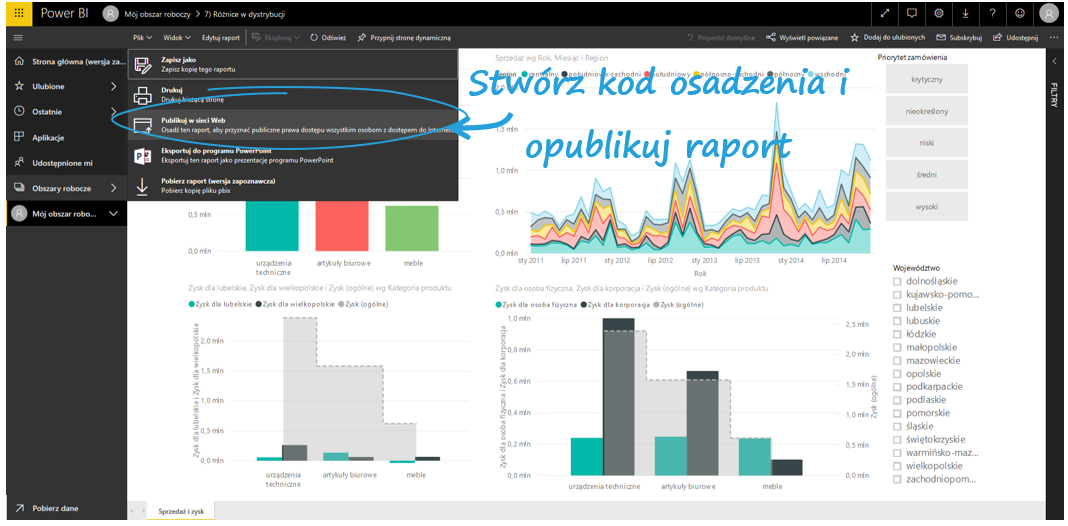Click the download arrow icon in header
The width and height of the screenshot is (1068, 526).
click(964, 14)
